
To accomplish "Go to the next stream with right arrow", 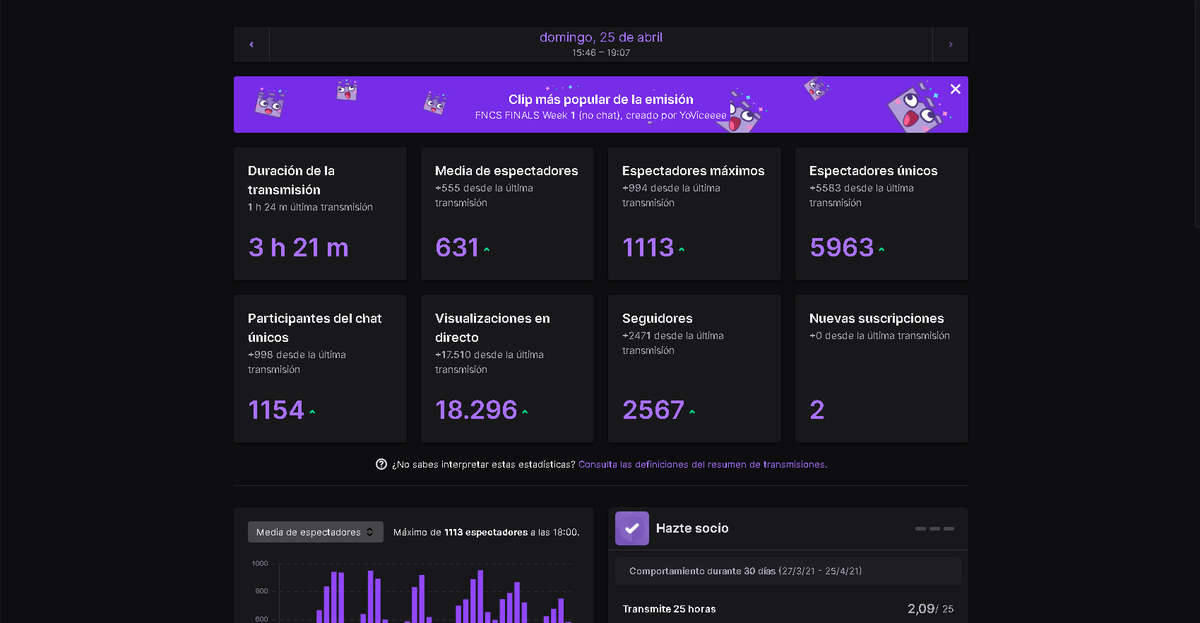I will [950, 44].
